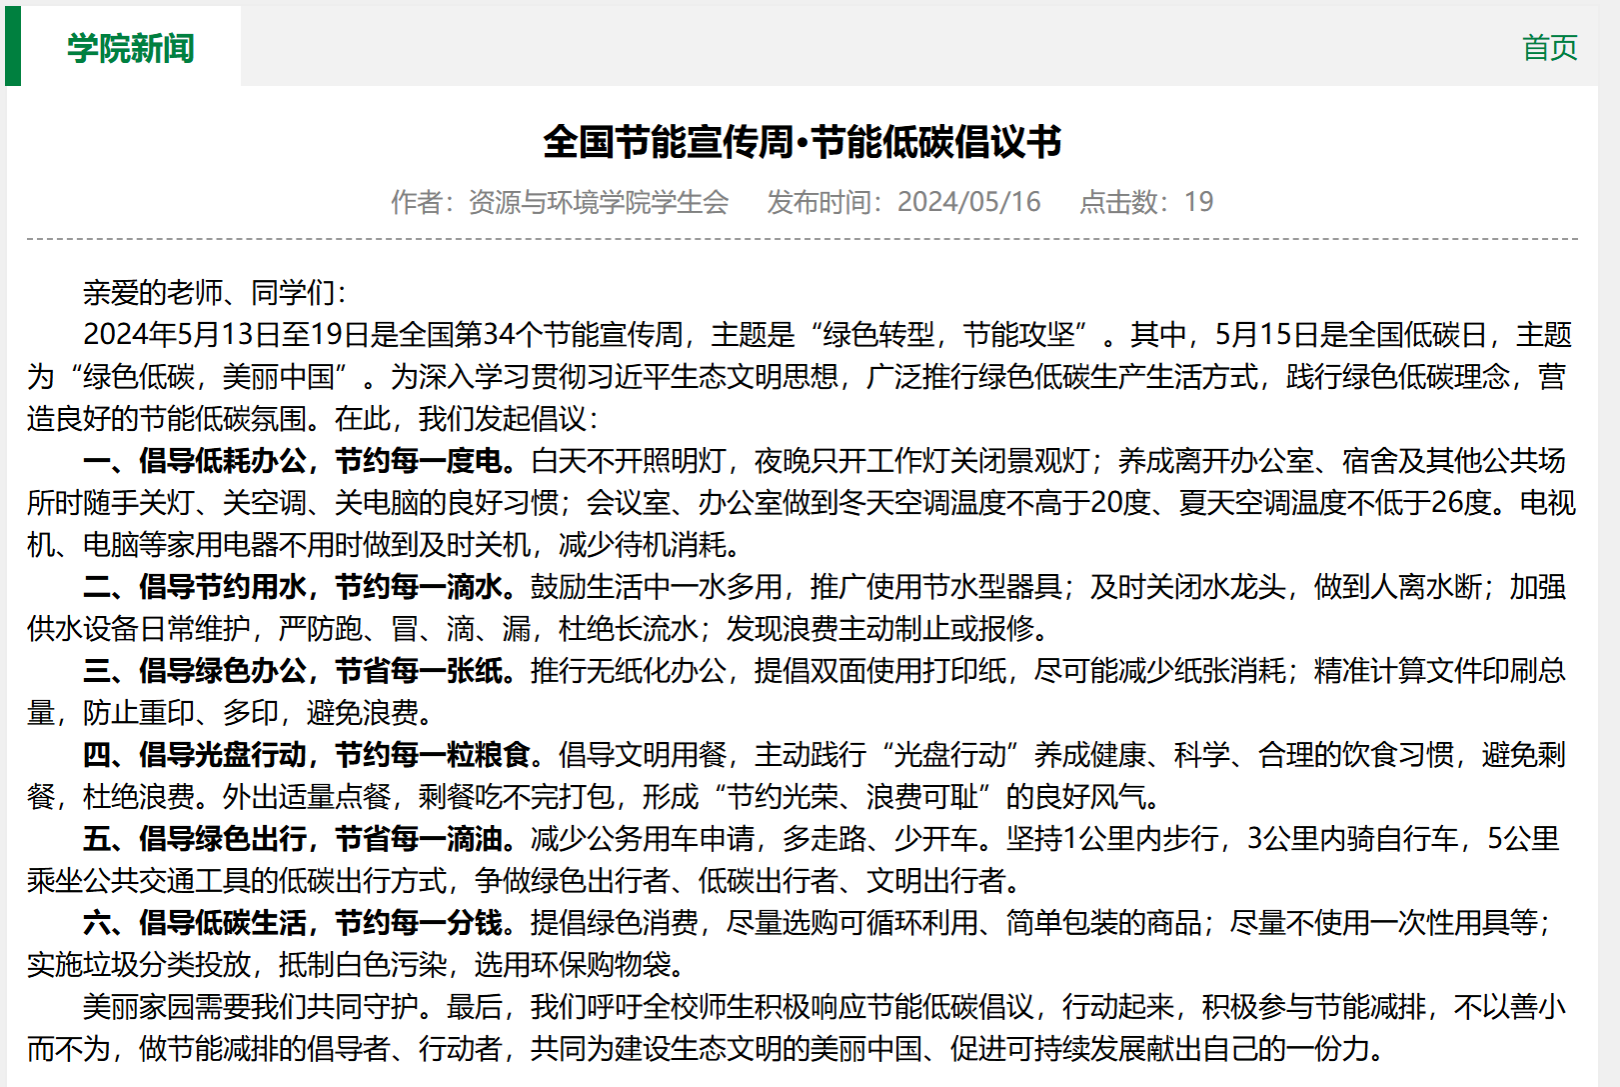Click the bold heading 六、倡导低碳生活
1620x1087 pixels.
194,923
